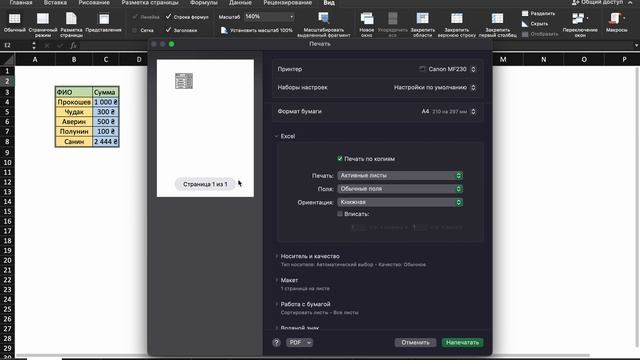This screenshot has width=640, height=360.
Task: Open Print (Печать) Active sheets dropdown
Action: [x=400, y=176]
